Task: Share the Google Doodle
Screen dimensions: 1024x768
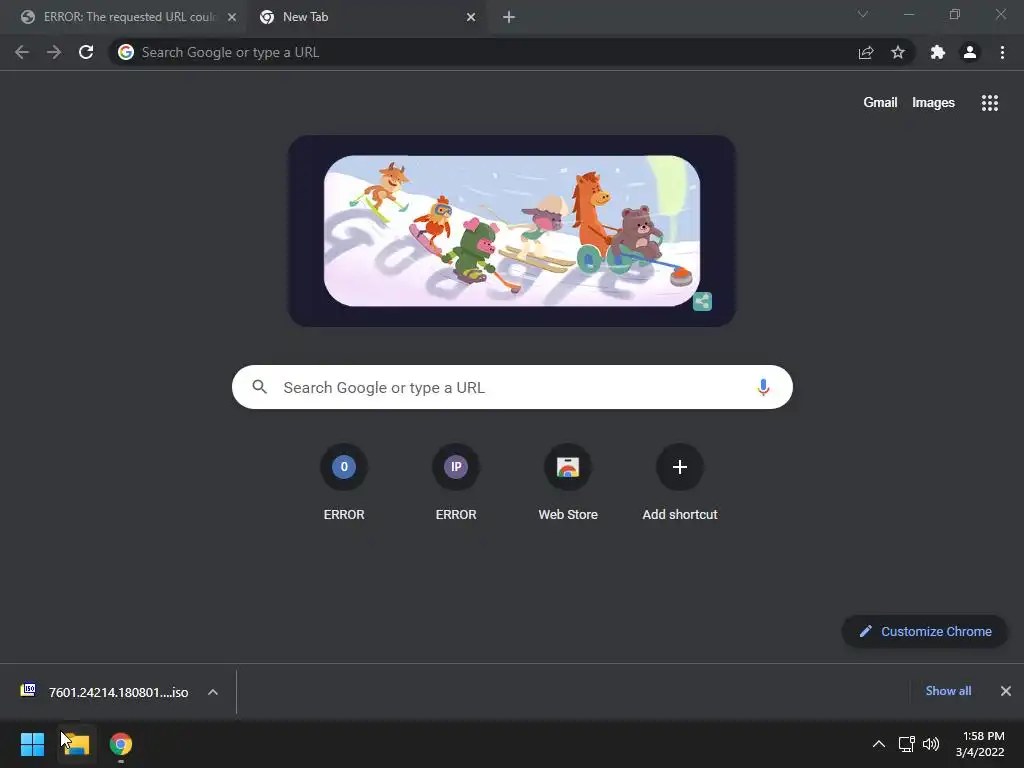Action: [x=702, y=302]
